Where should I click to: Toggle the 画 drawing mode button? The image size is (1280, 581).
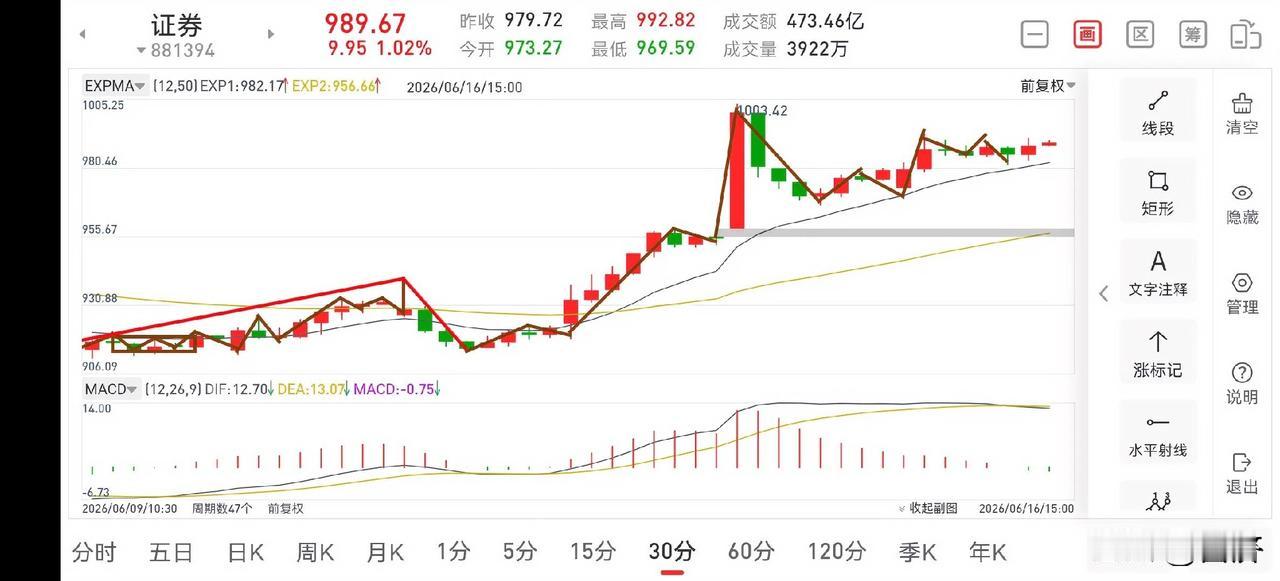pos(1087,34)
